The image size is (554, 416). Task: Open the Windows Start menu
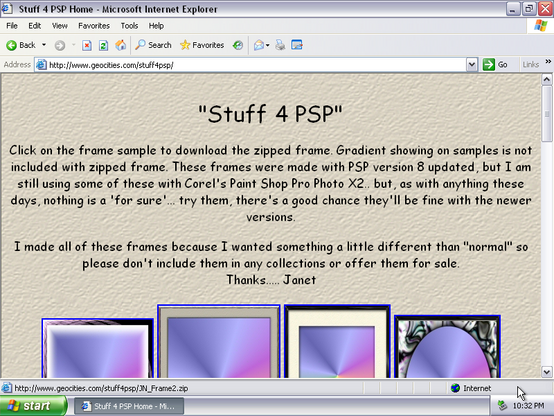(33, 406)
